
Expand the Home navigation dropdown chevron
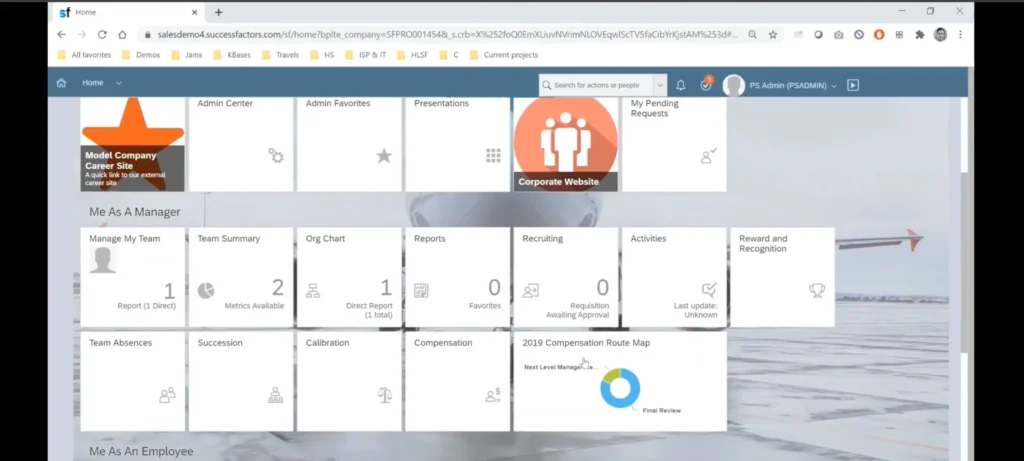118,83
